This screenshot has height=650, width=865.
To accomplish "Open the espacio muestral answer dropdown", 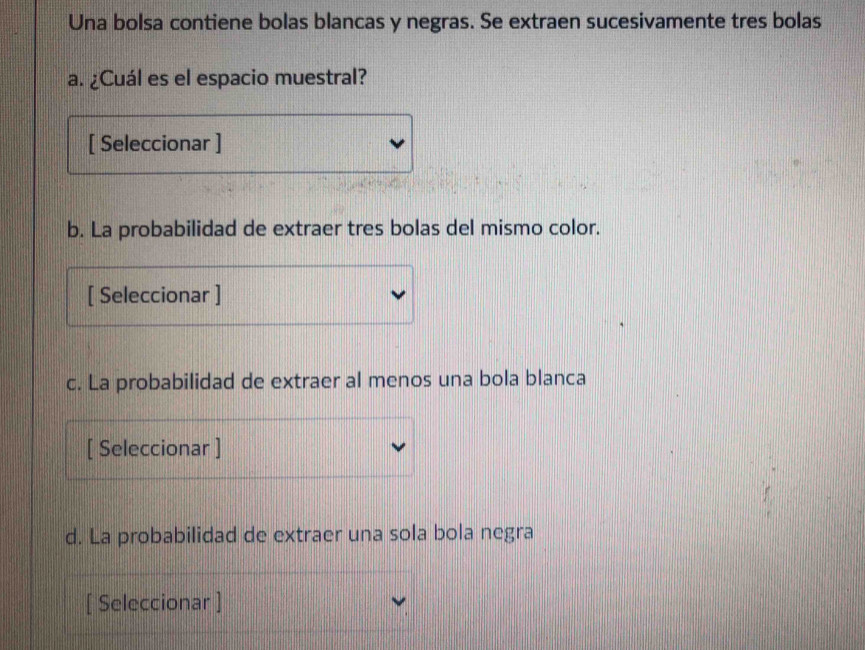I will pos(240,144).
